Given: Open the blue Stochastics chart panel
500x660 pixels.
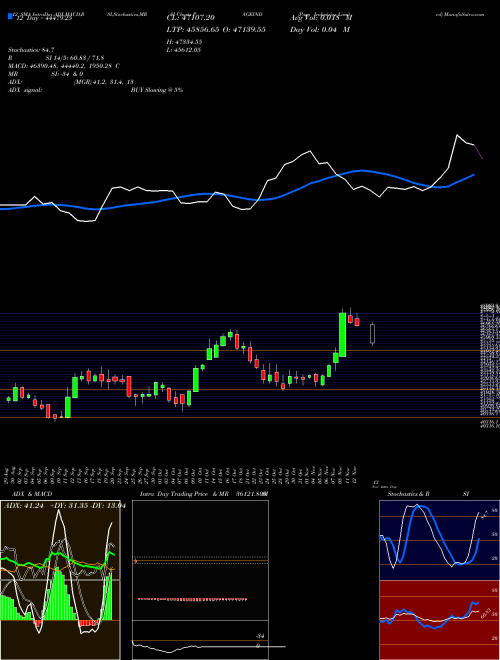Looking at the screenshot, I should (439, 540).
